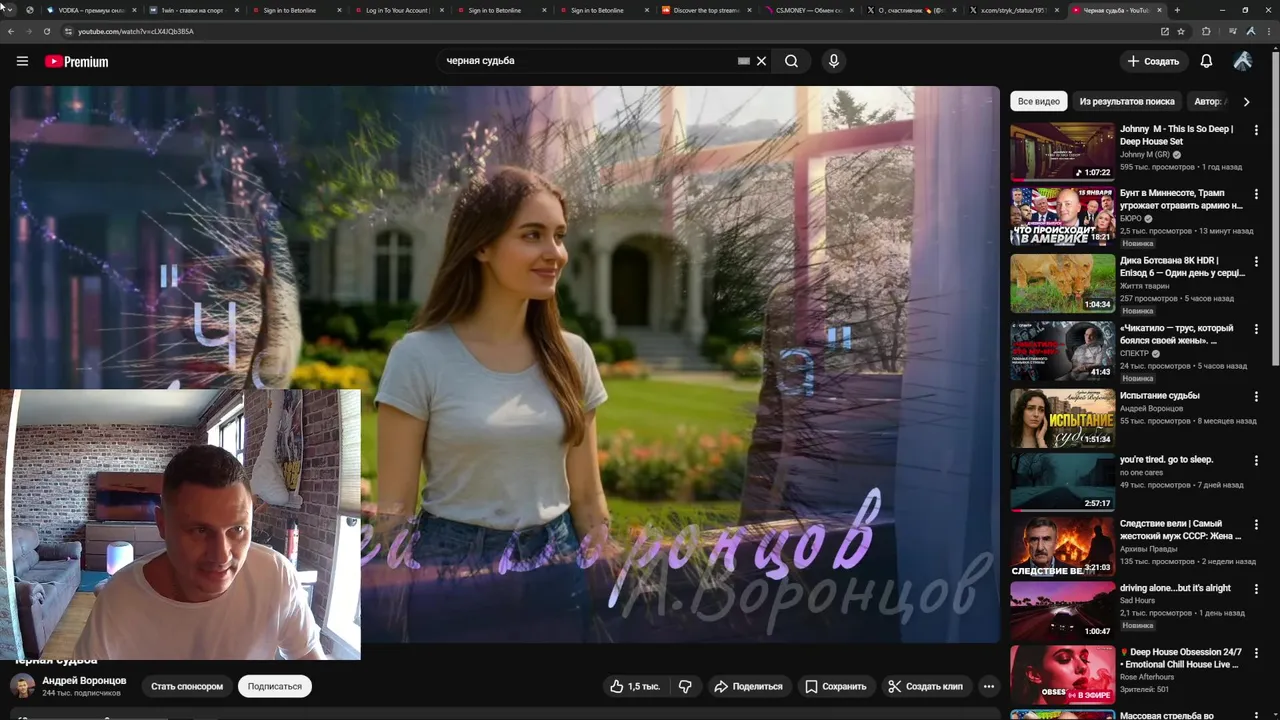Open 'Бунт в Миннесоте' video thumbnail
This screenshot has width=1280, height=720.
pos(1062,216)
